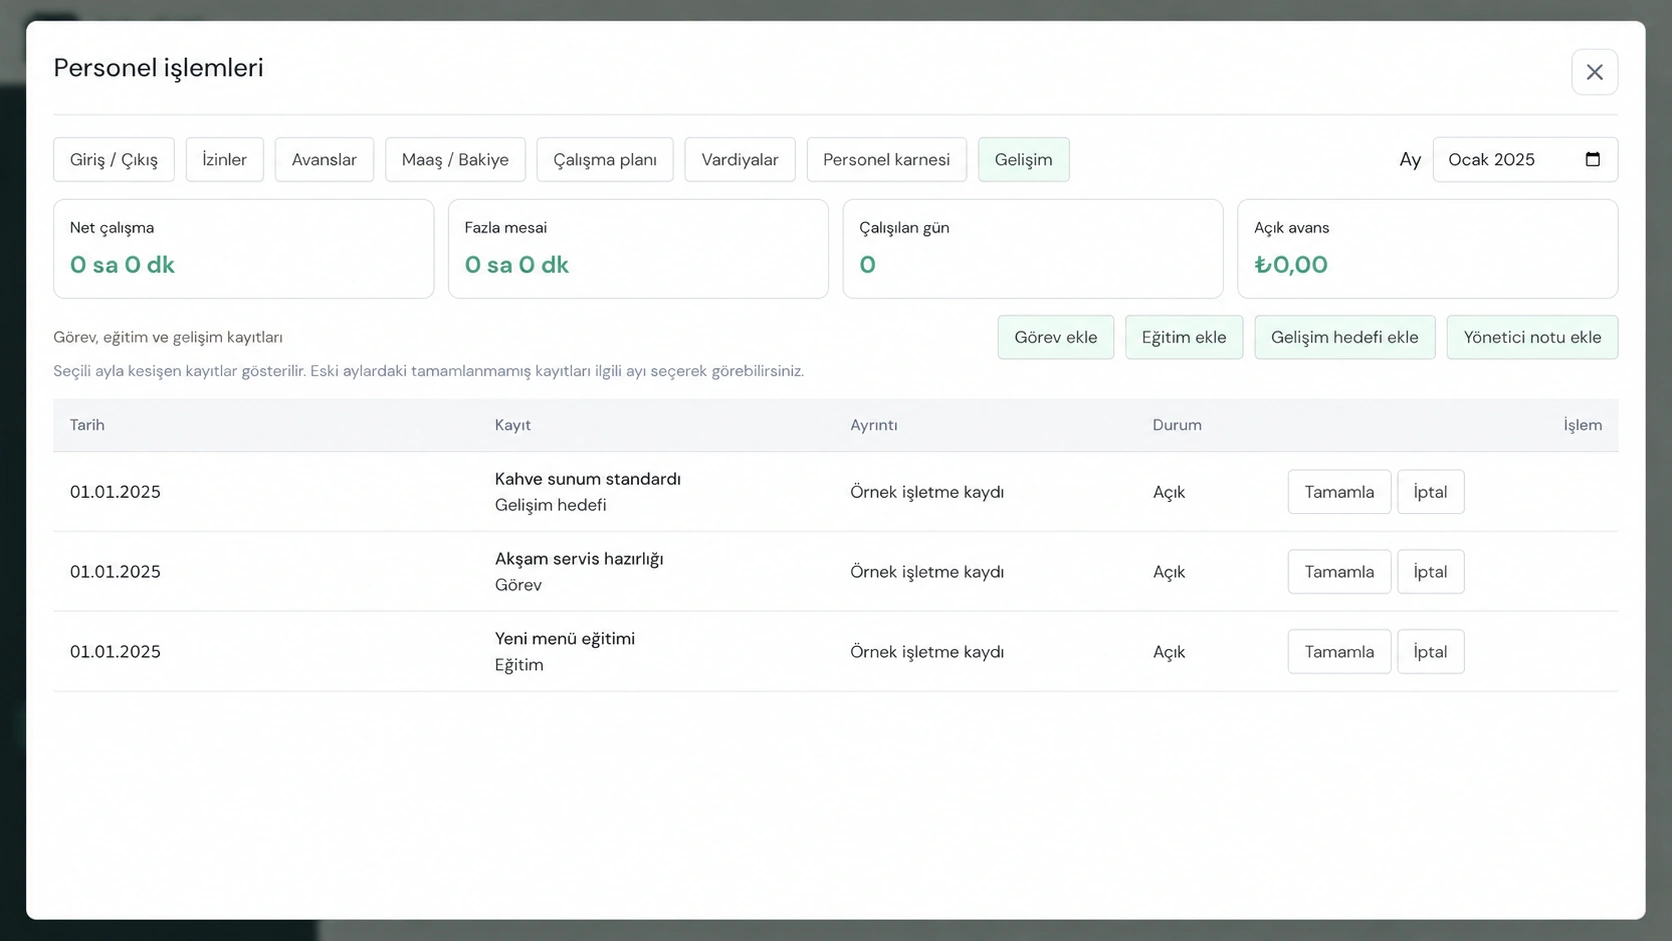Complete the Yeni menü eğitimi record
This screenshot has width=1672, height=941.
[x=1339, y=652]
